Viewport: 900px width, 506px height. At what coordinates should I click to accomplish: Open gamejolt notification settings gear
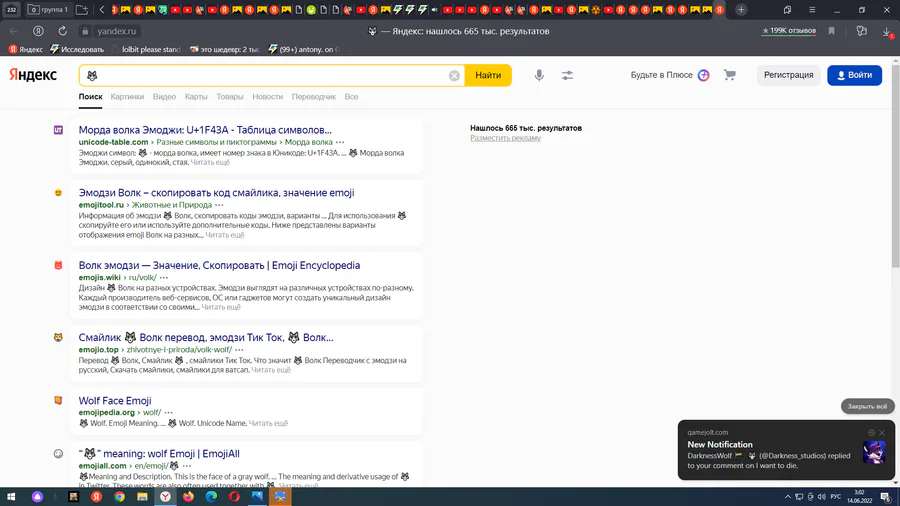[x=871, y=433]
